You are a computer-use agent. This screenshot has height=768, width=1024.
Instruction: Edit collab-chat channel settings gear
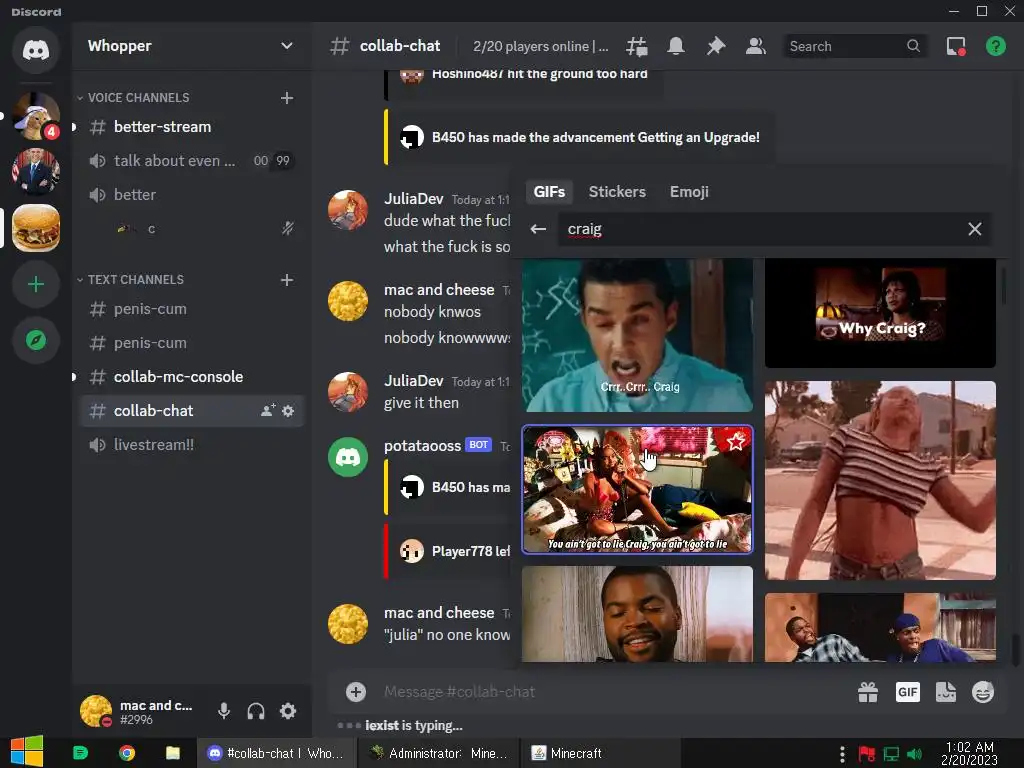[x=288, y=411]
